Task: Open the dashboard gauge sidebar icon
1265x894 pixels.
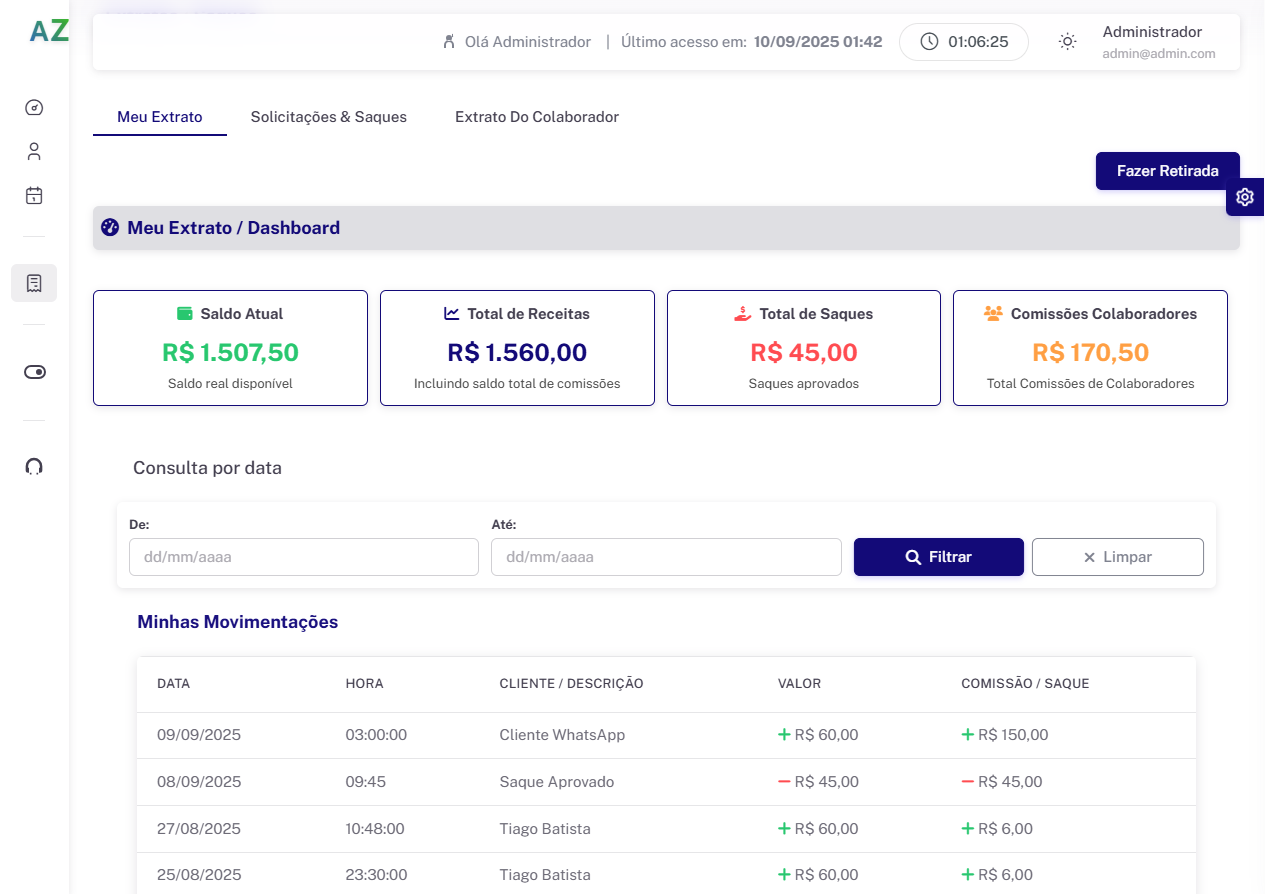Action: [x=34, y=108]
